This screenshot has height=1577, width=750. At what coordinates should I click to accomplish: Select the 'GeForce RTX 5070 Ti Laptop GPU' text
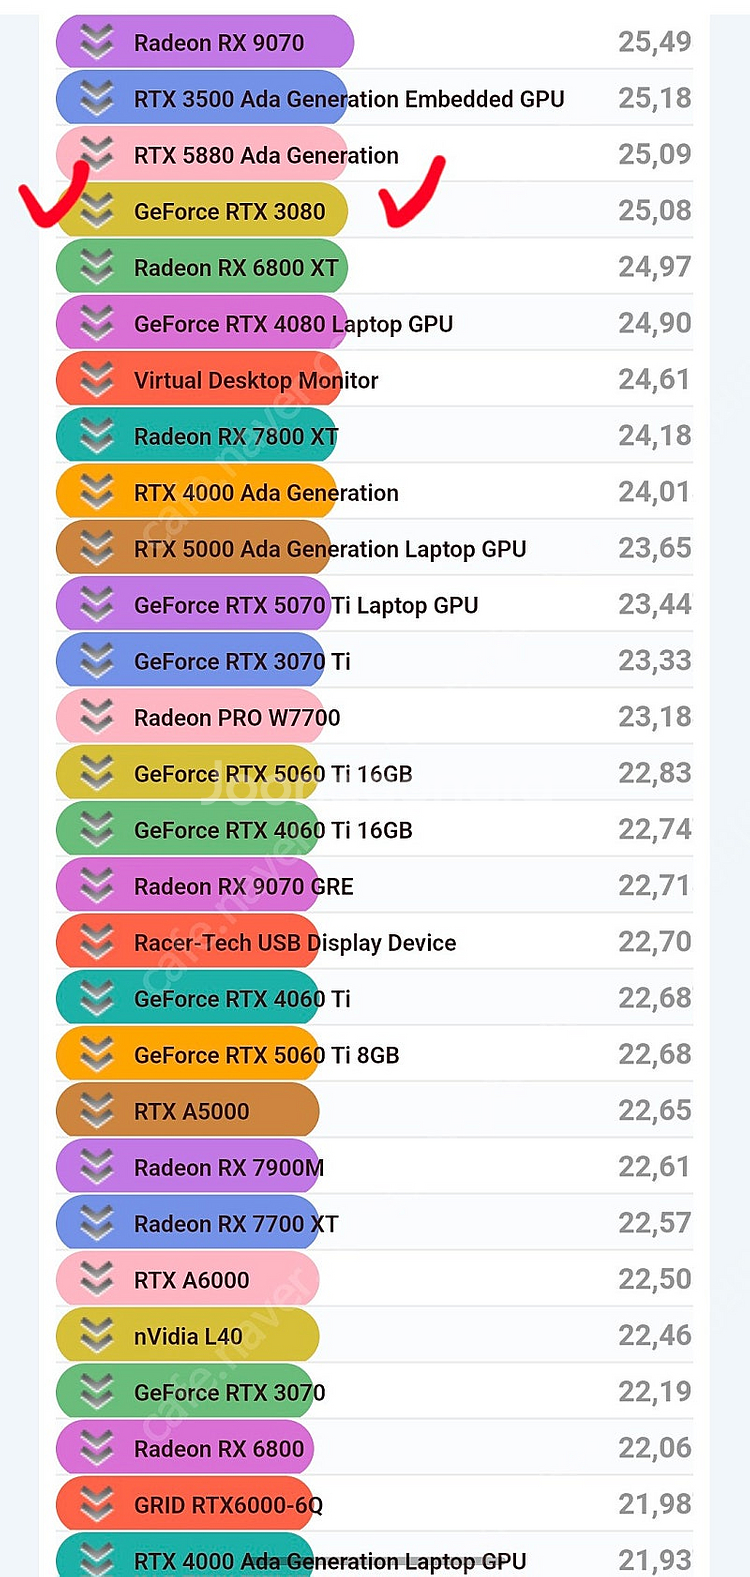click(x=306, y=606)
